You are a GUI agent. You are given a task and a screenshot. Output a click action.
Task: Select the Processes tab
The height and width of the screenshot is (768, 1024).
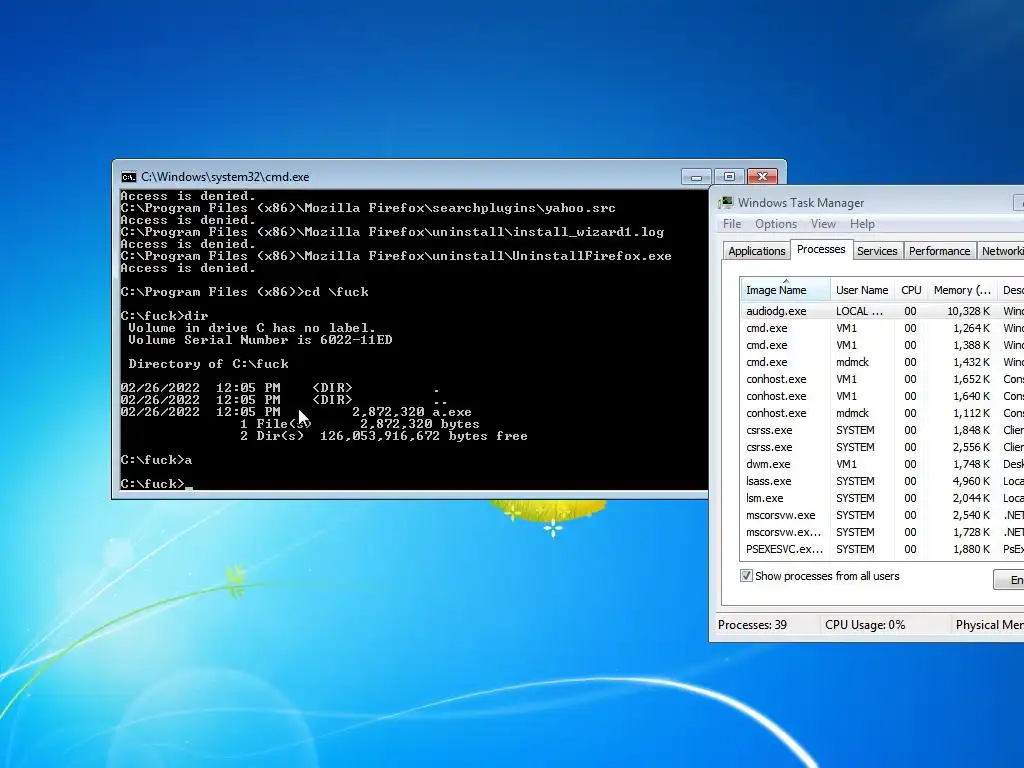click(x=821, y=249)
